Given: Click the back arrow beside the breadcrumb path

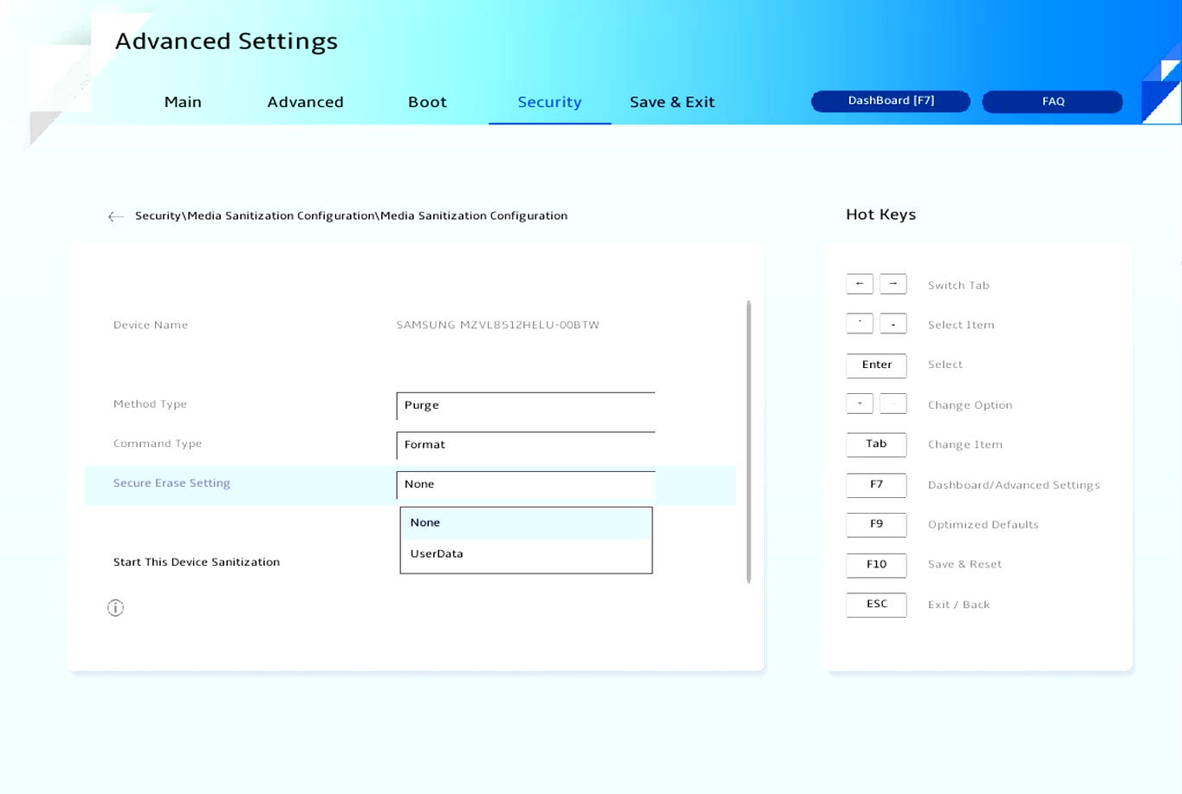Looking at the screenshot, I should (116, 216).
